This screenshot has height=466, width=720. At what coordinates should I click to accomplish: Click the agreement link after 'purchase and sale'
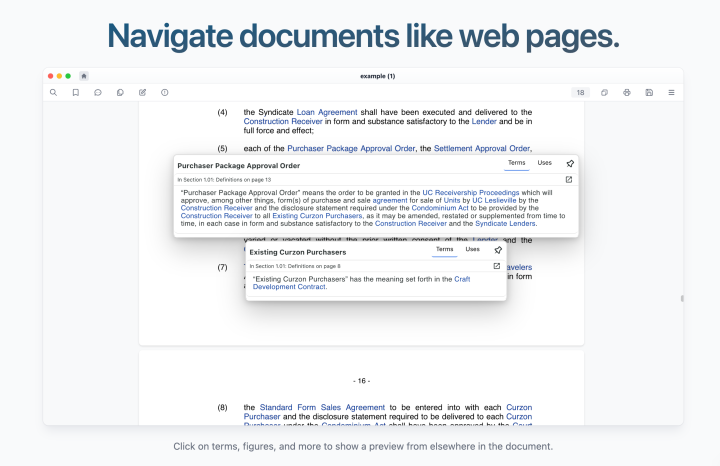[x=390, y=200]
